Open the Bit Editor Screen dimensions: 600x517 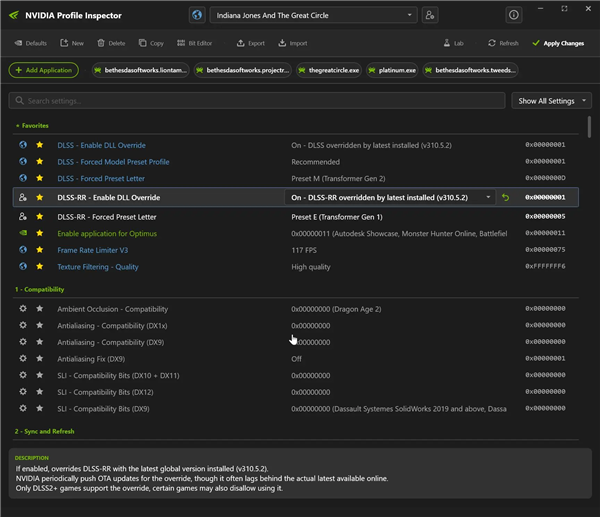(194, 43)
